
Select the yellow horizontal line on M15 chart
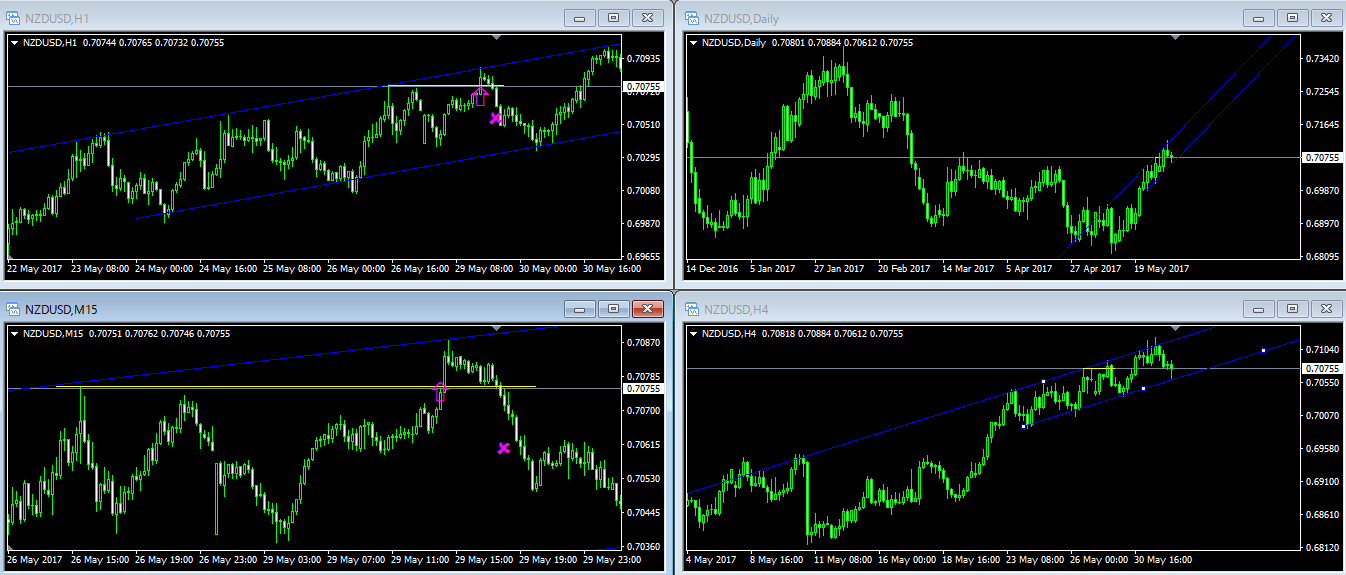pos(300,386)
